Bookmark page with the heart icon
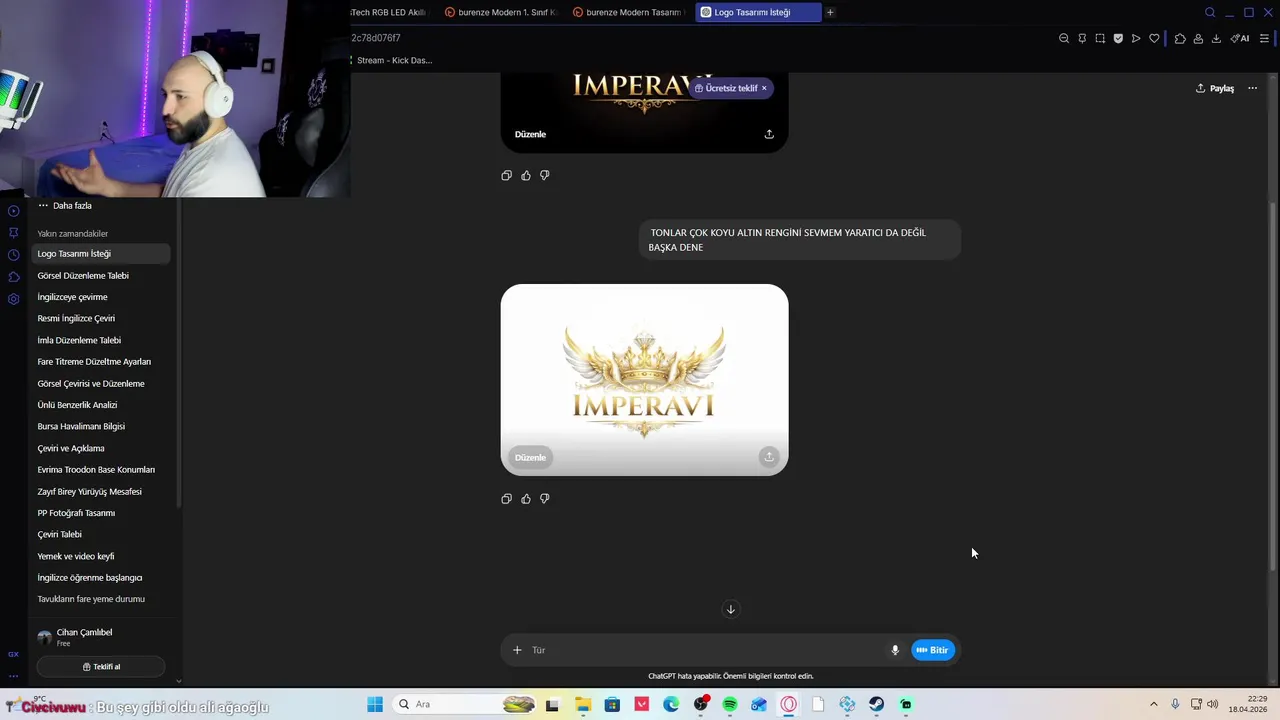This screenshot has height=720, width=1280. (x=1154, y=38)
